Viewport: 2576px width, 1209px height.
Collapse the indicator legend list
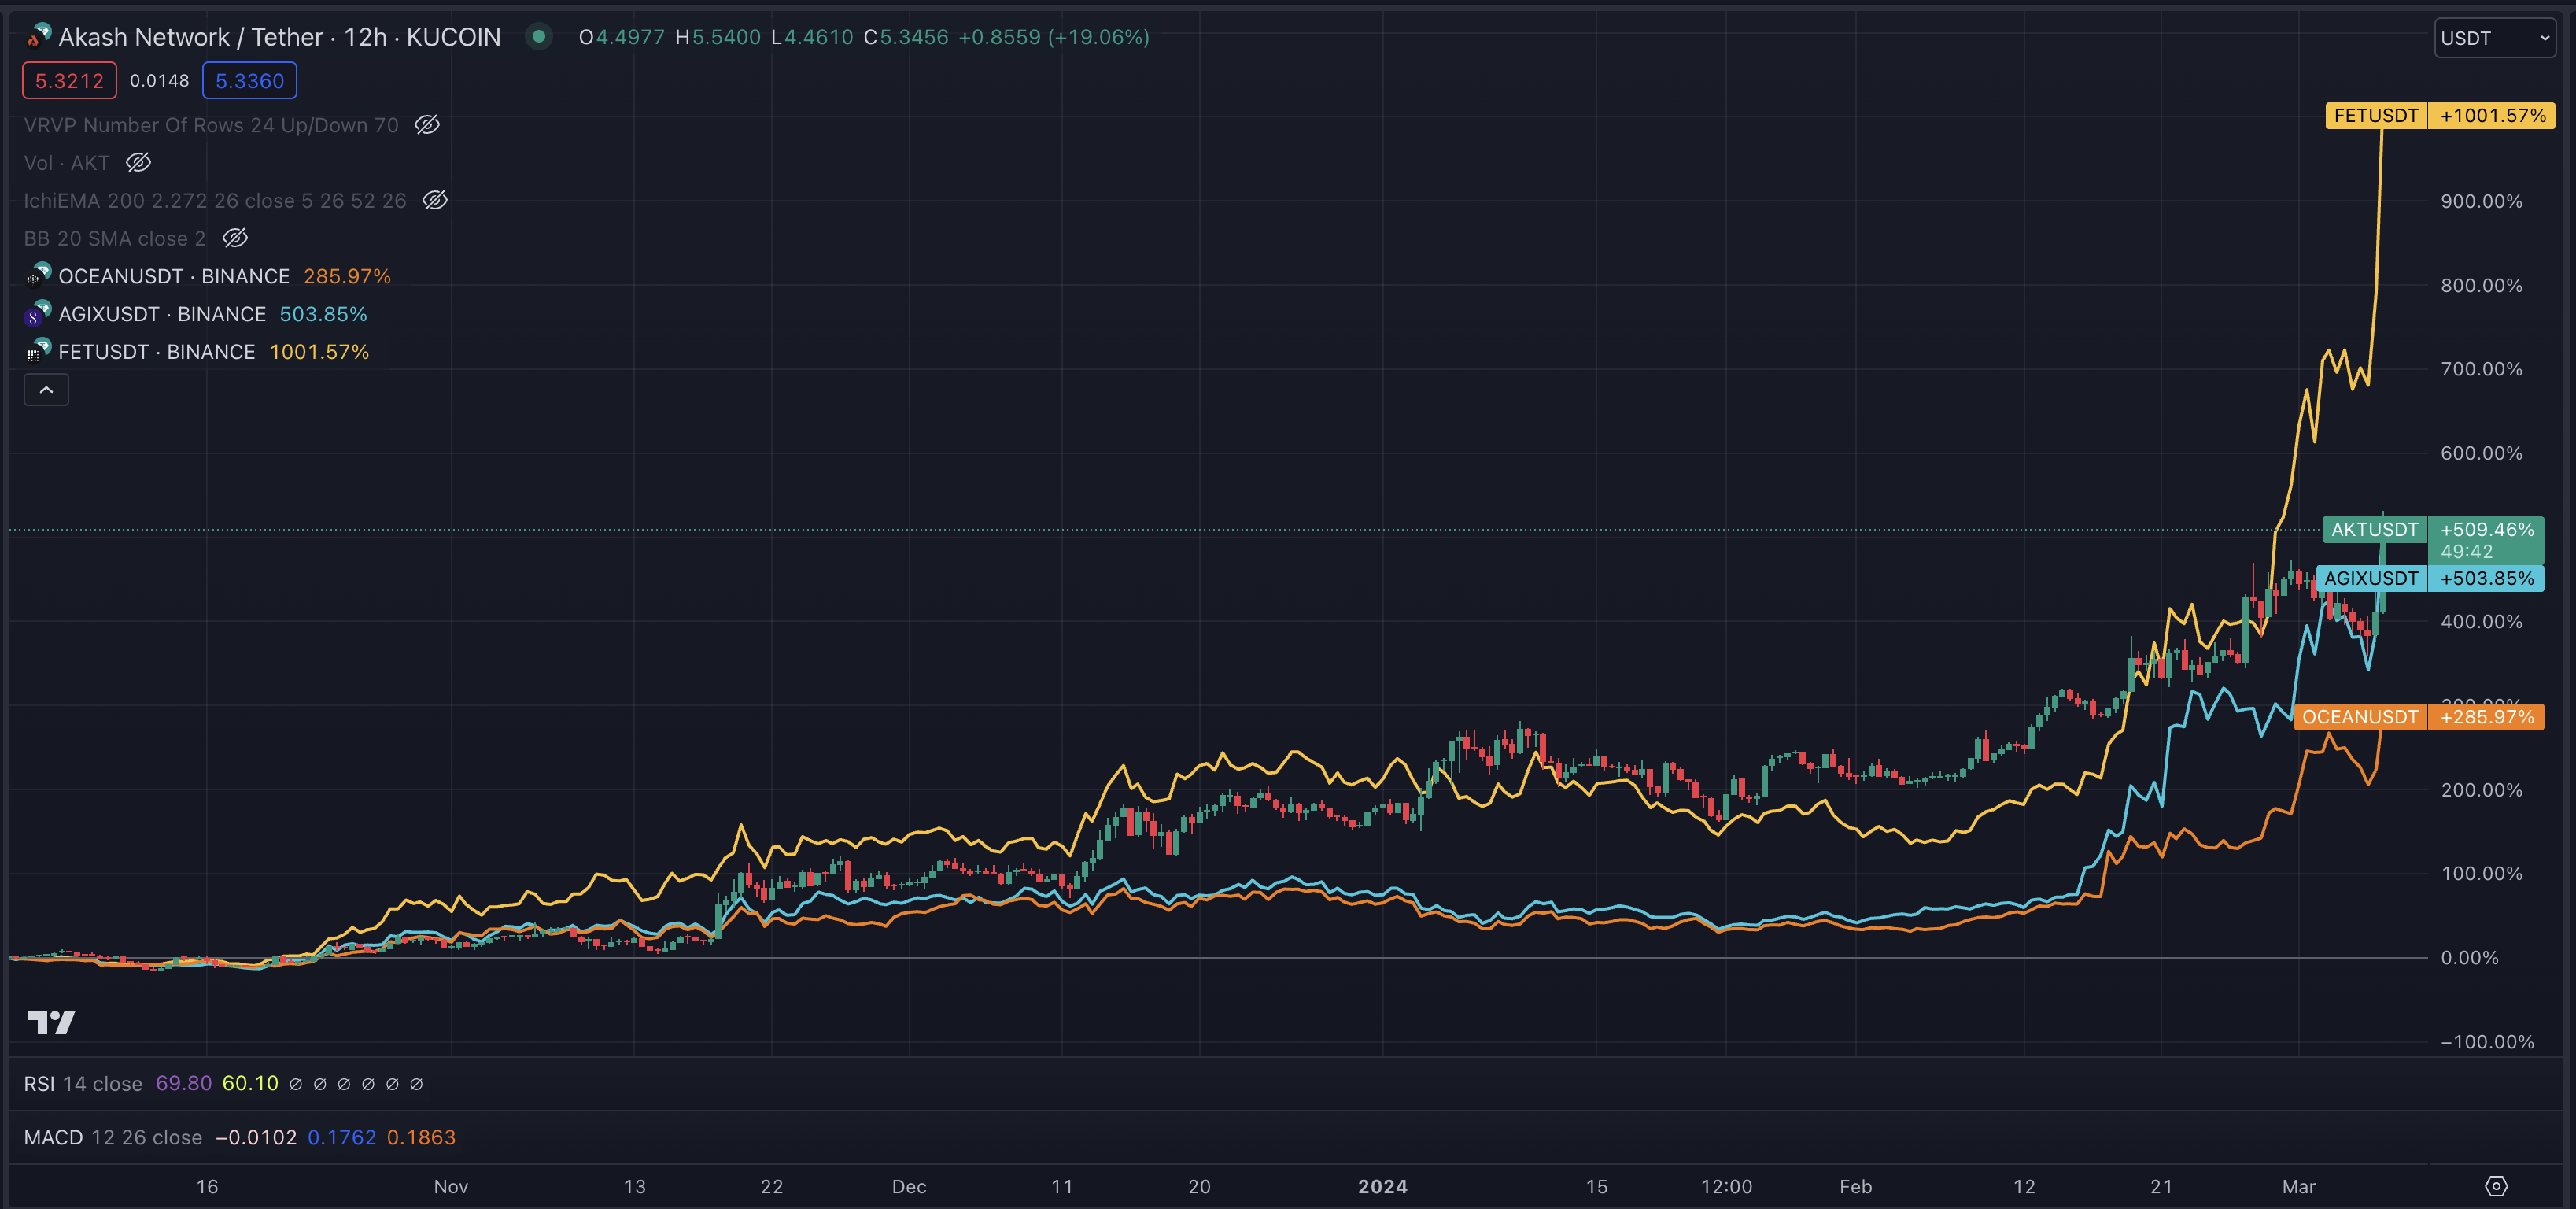pos(46,390)
